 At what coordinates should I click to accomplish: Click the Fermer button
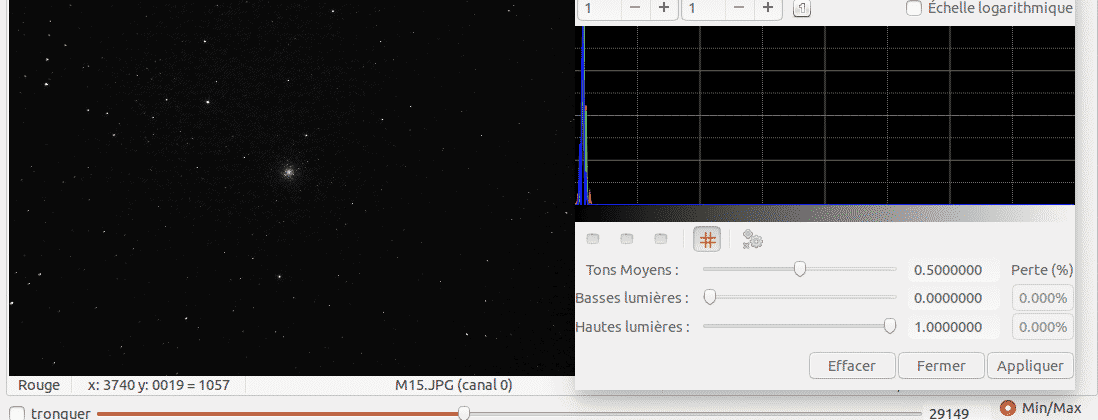click(941, 366)
